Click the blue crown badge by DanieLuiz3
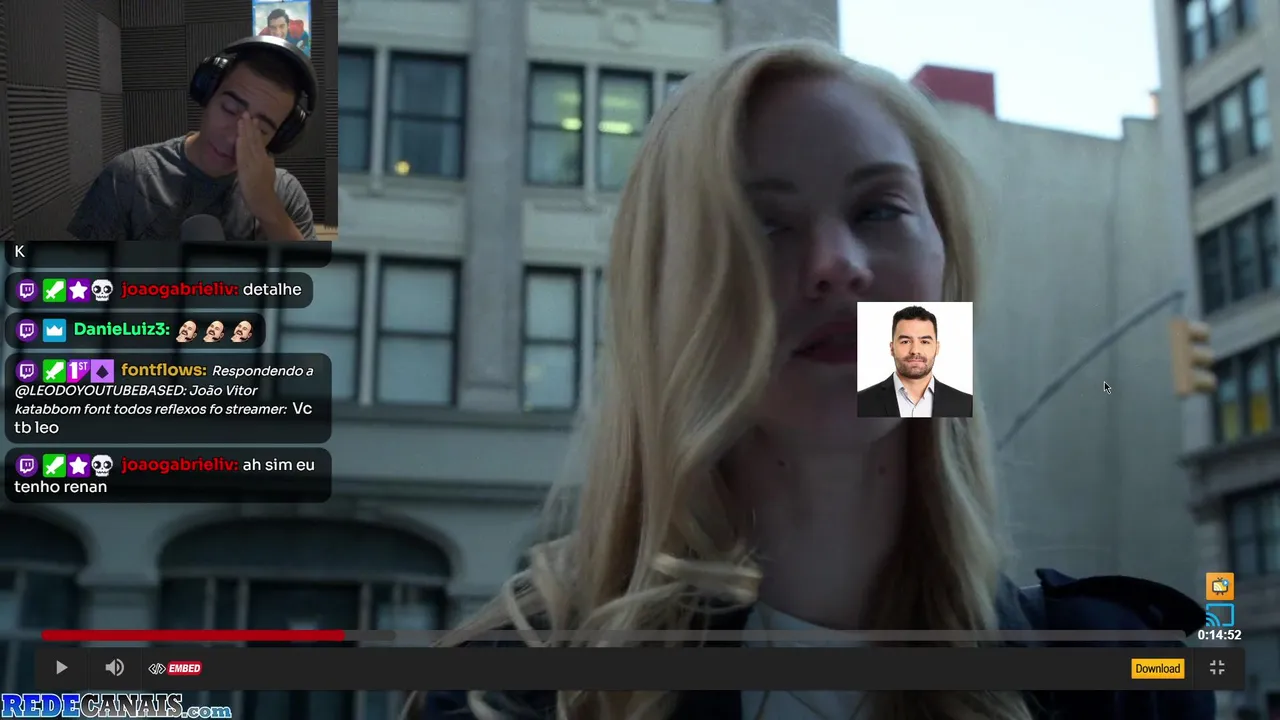The image size is (1280, 720). pos(53,330)
